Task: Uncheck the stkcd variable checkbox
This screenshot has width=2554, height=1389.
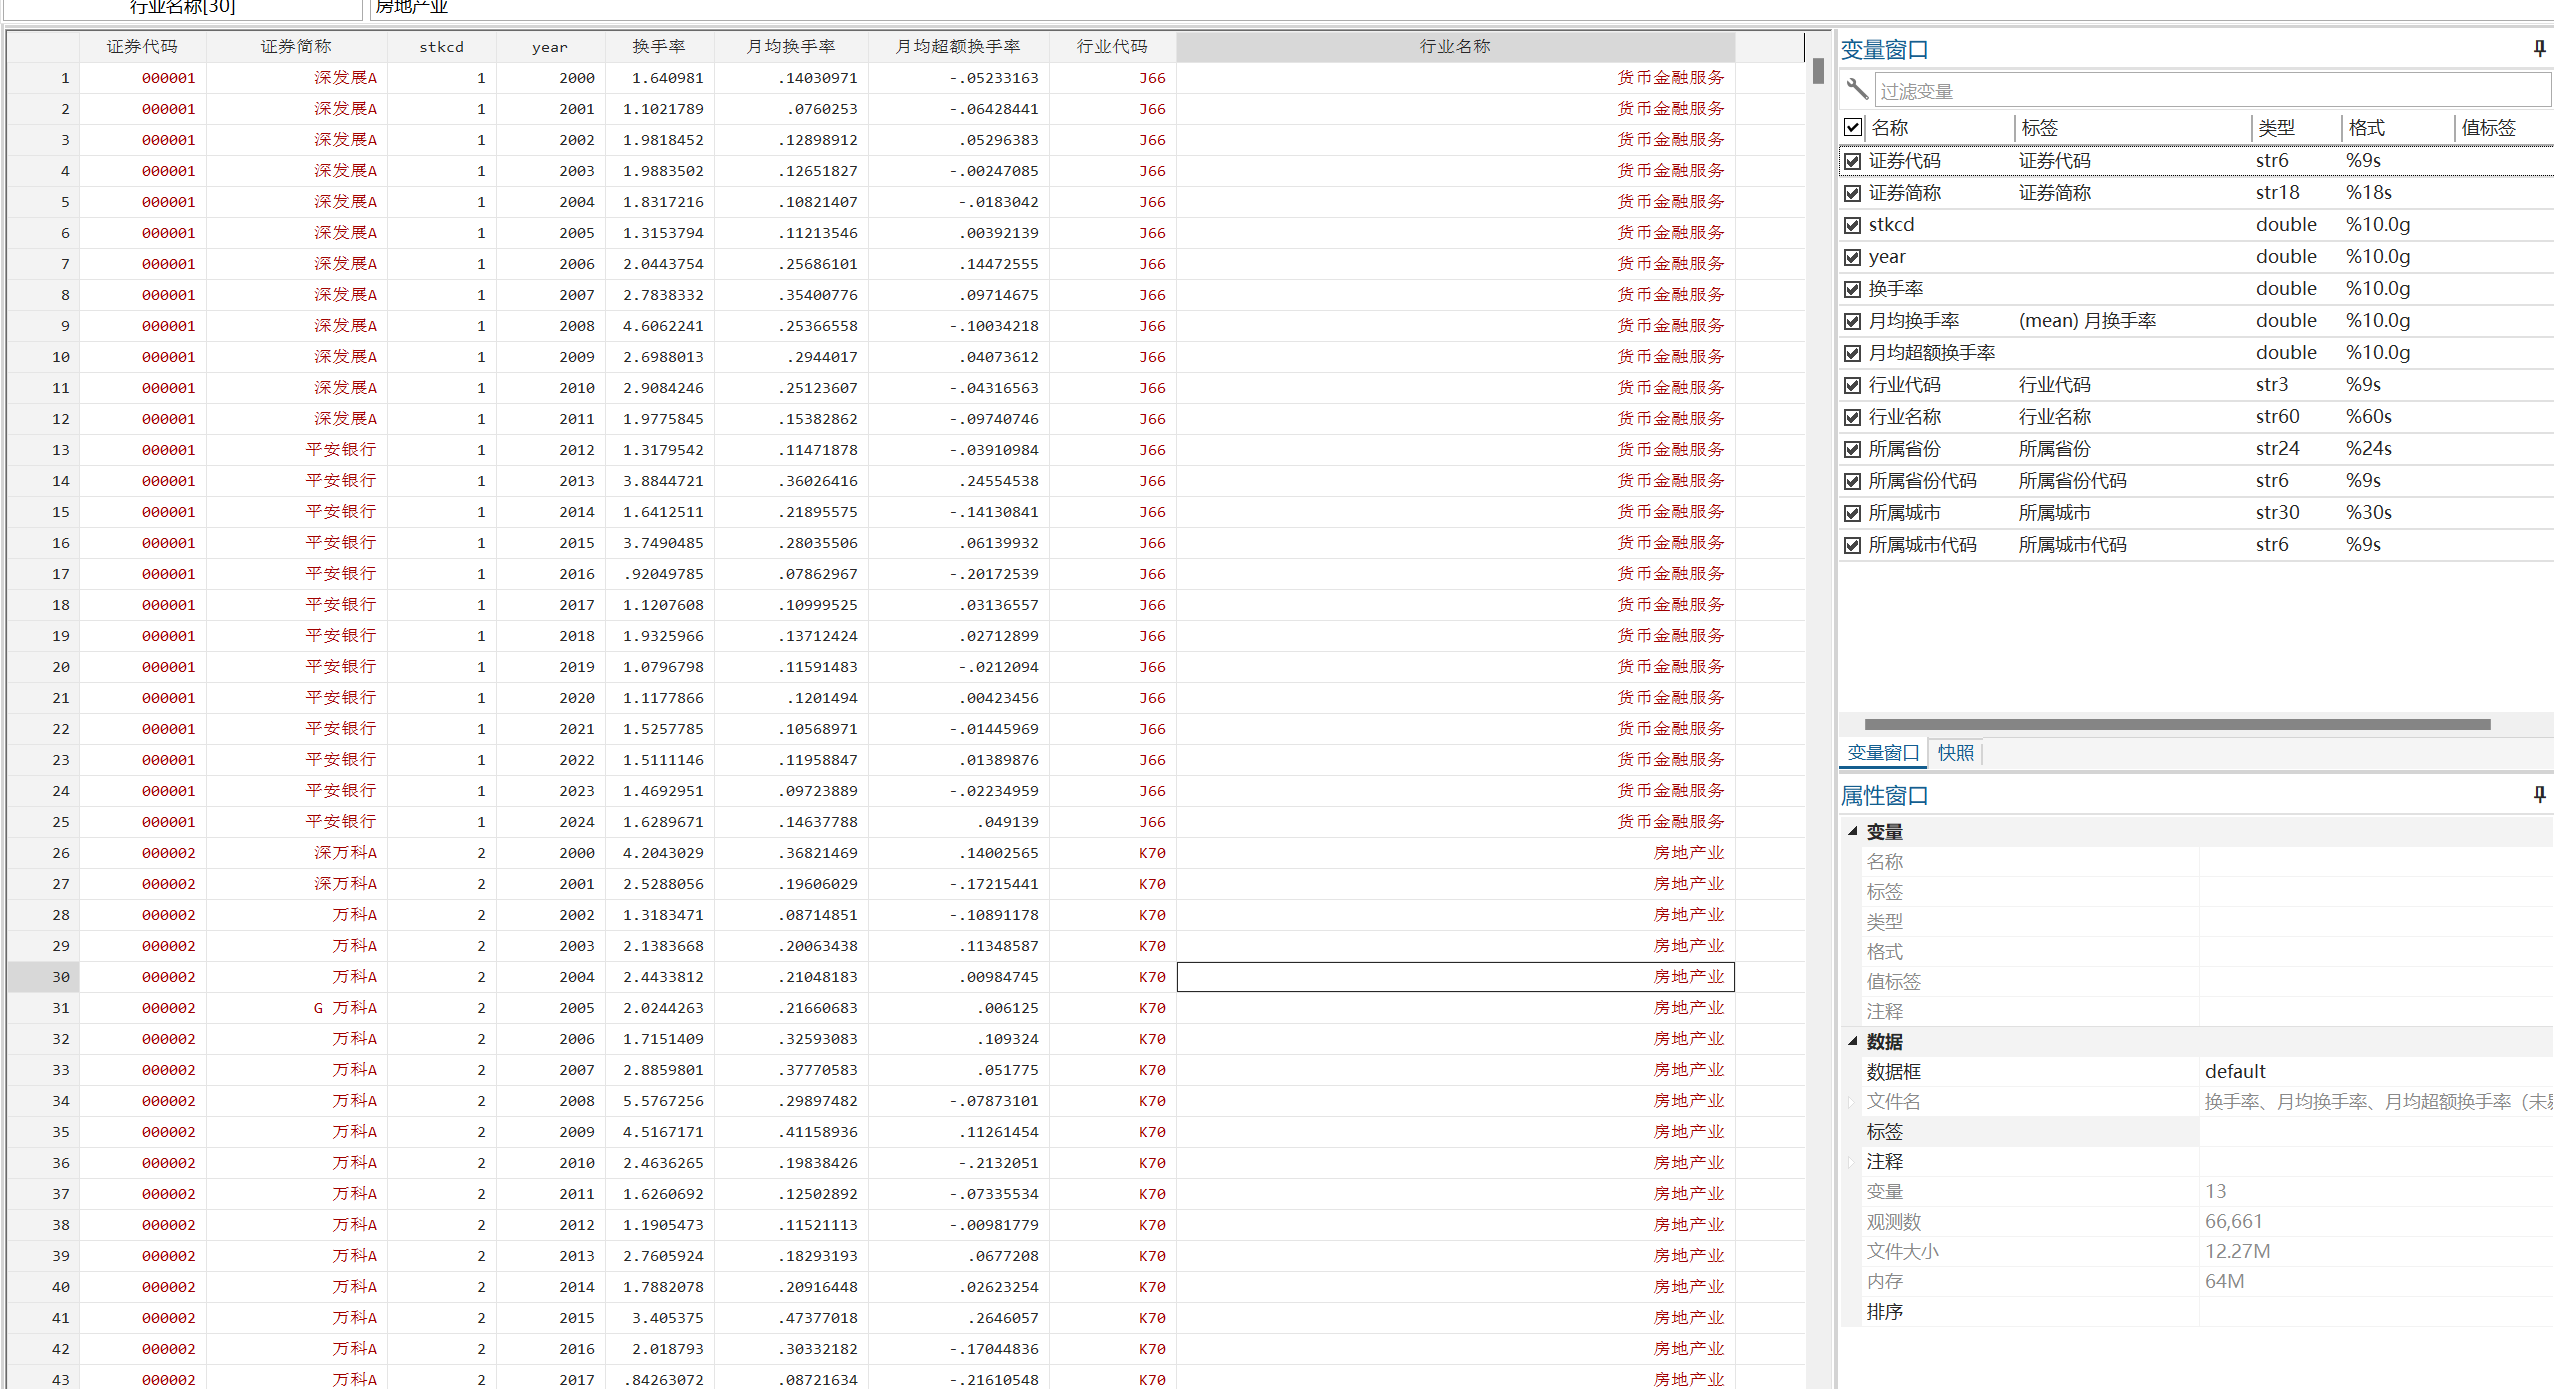Action: coord(1853,225)
